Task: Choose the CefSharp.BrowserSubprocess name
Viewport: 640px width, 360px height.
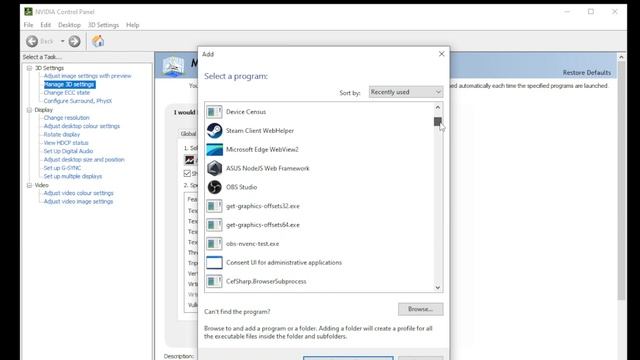Action: point(266,281)
